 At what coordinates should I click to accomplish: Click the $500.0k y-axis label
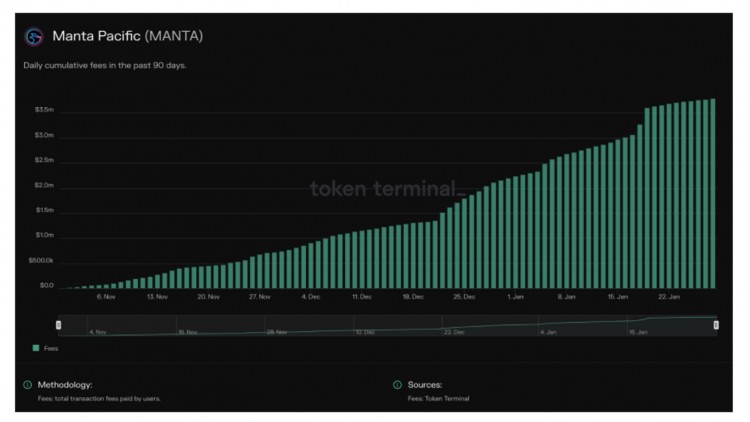[x=41, y=260]
